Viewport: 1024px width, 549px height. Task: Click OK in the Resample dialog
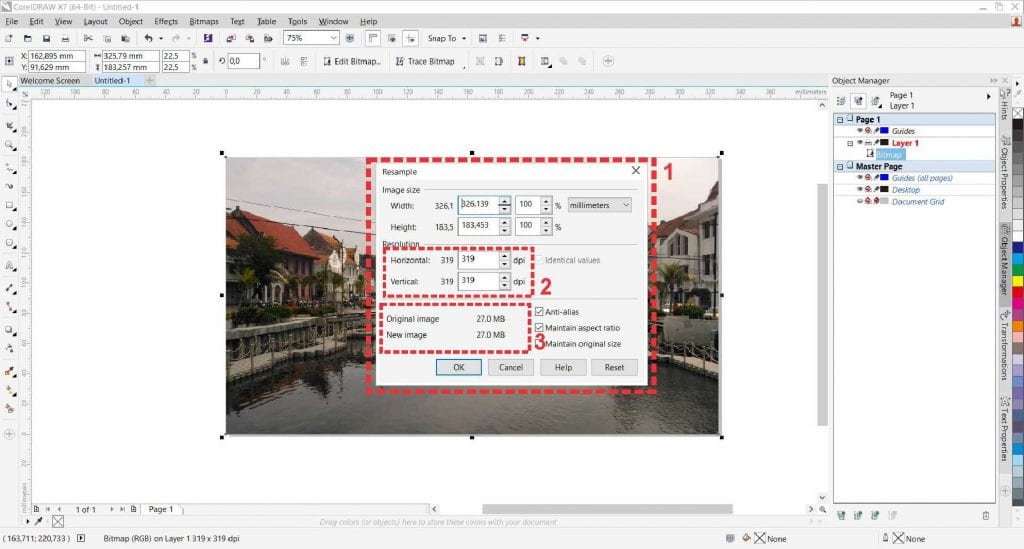459,367
